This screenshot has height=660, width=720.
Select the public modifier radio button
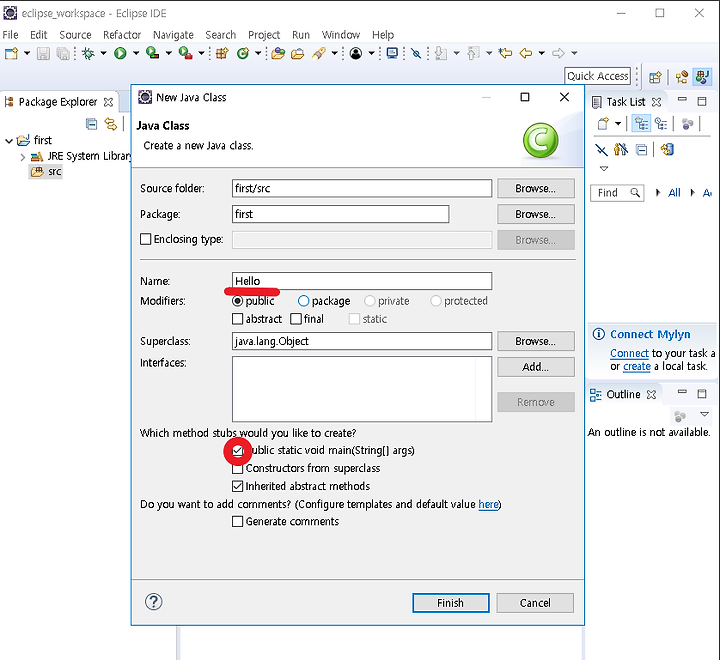[x=237, y=301]
